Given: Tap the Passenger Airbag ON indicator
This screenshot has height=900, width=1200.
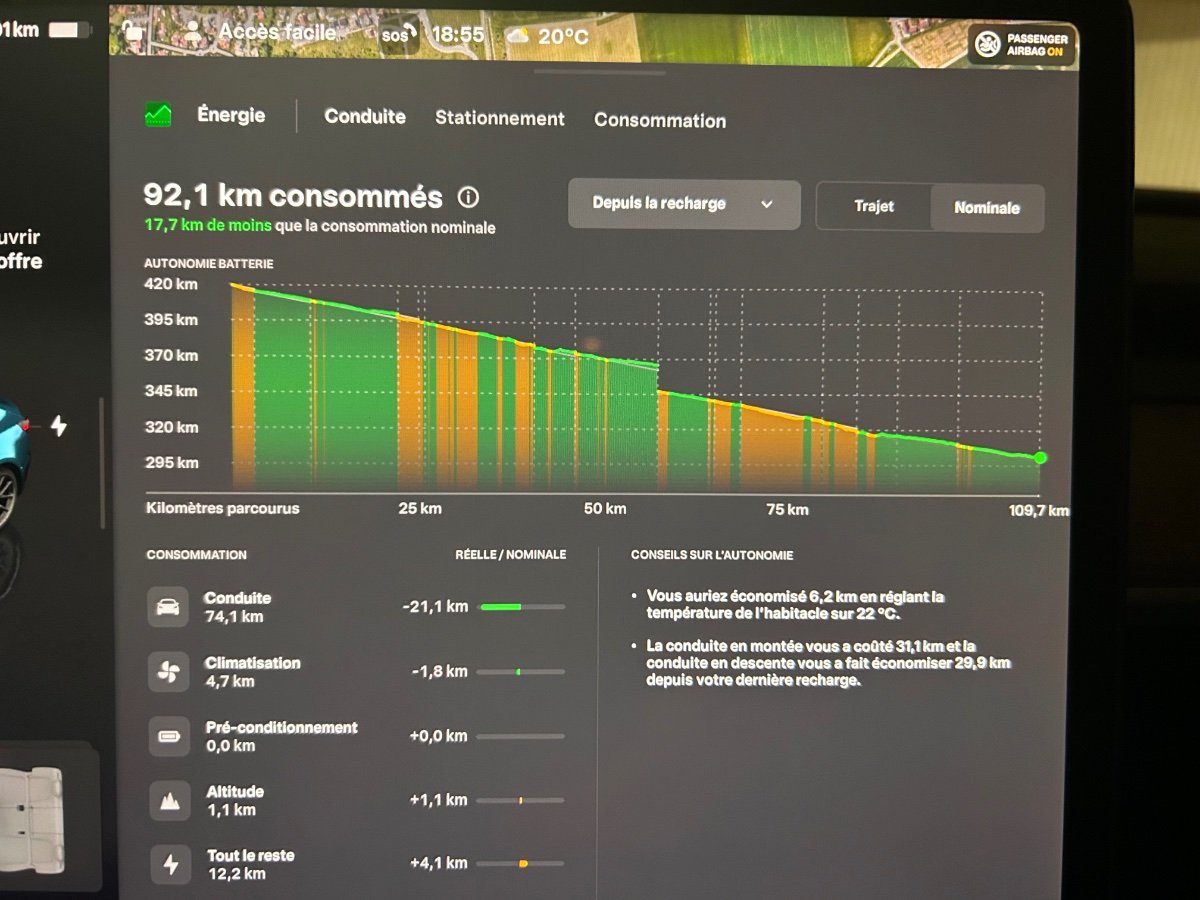Looking at the screenshot, I should pyautogui.click(x=1020, y=45).
